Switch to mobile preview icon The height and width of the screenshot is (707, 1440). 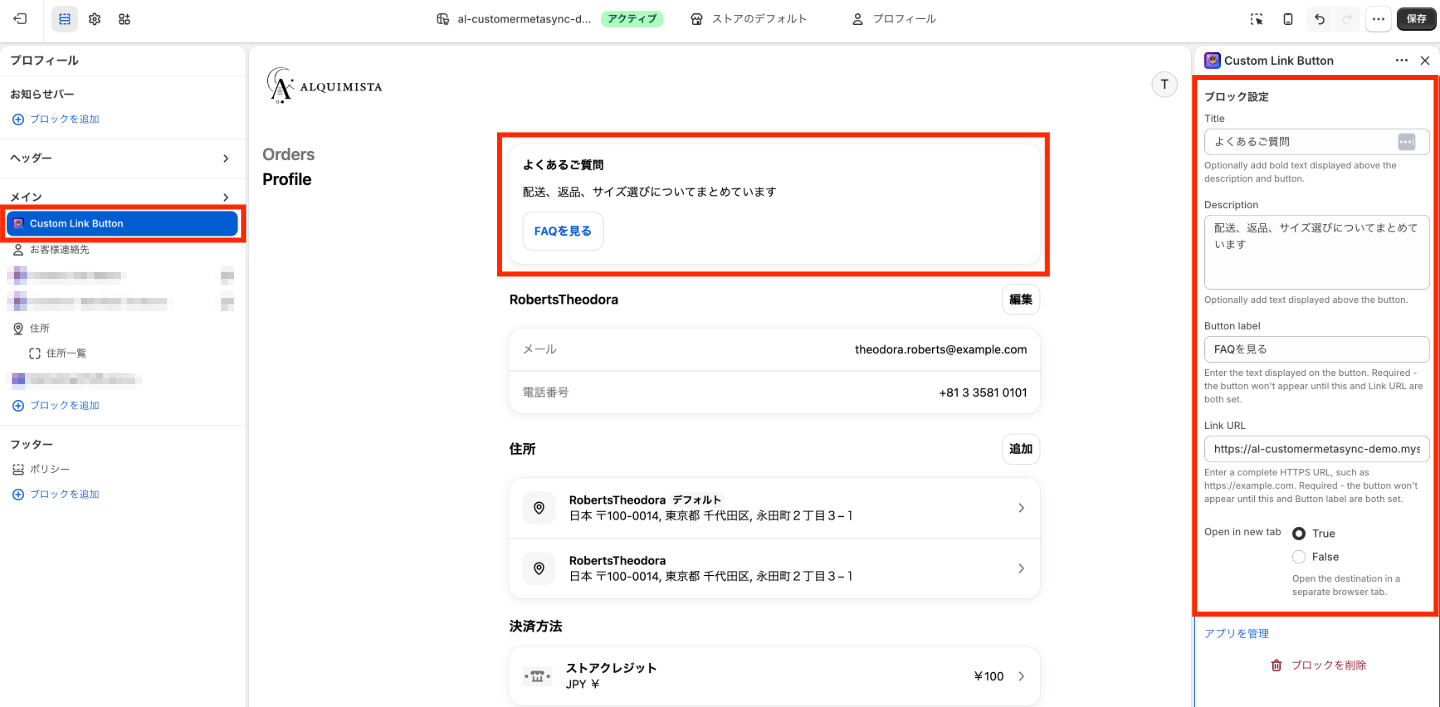coord(1288,19)
